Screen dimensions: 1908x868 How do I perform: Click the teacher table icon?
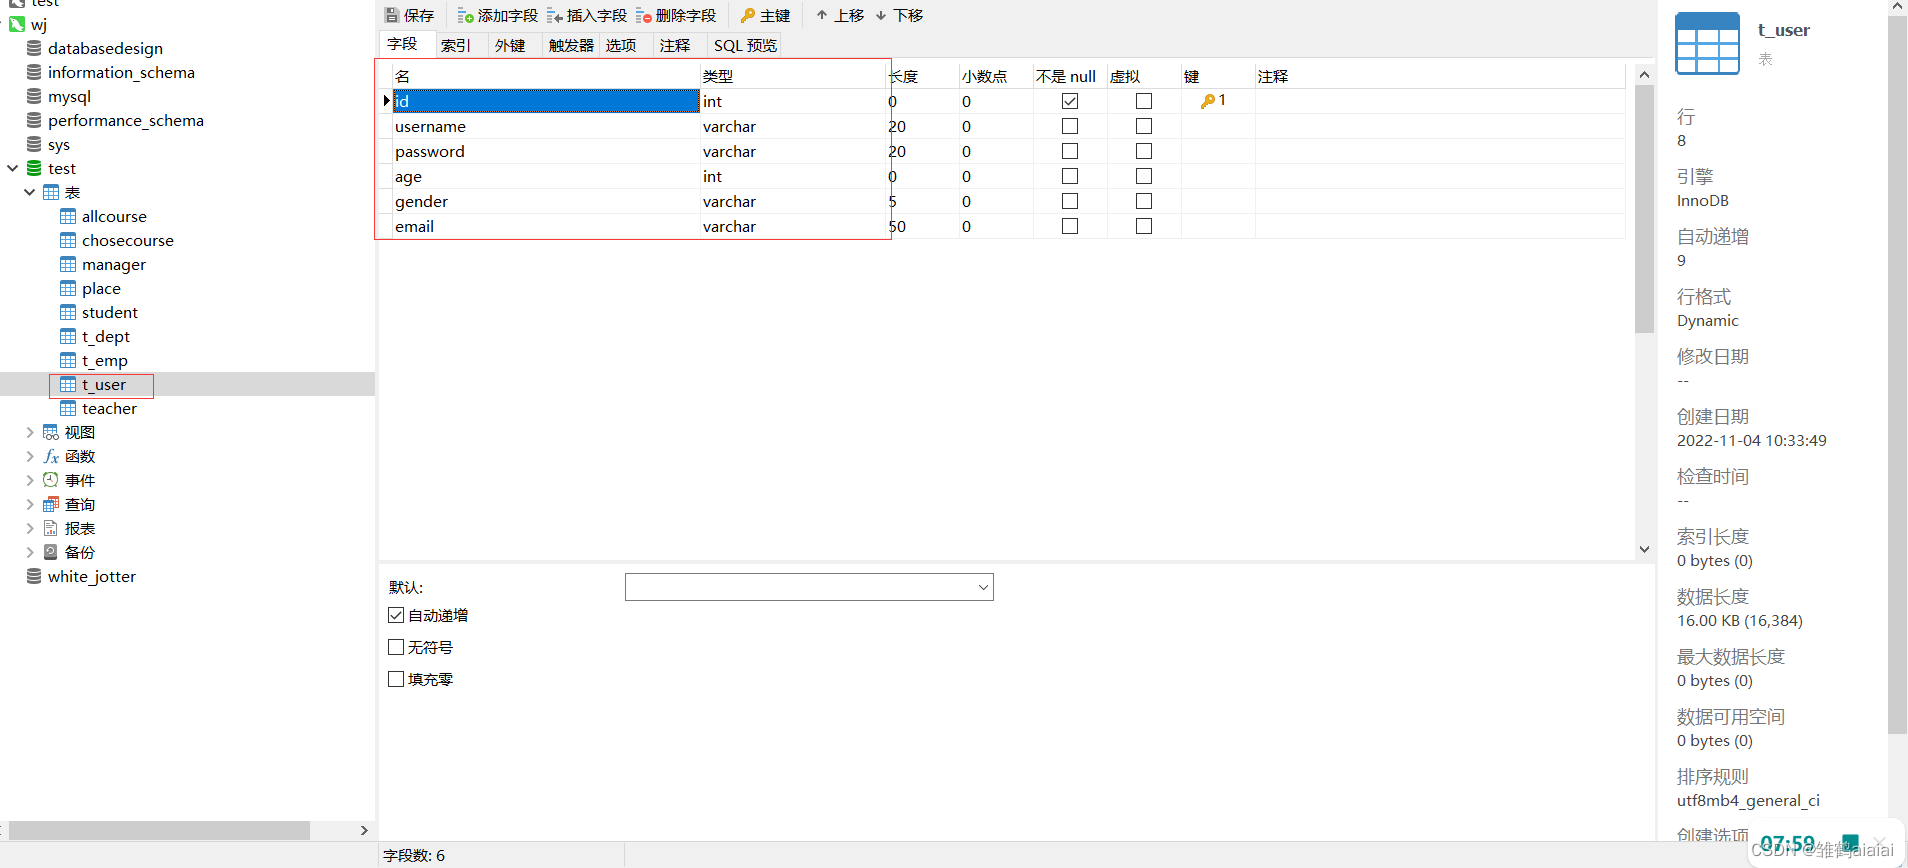point(68,408)
